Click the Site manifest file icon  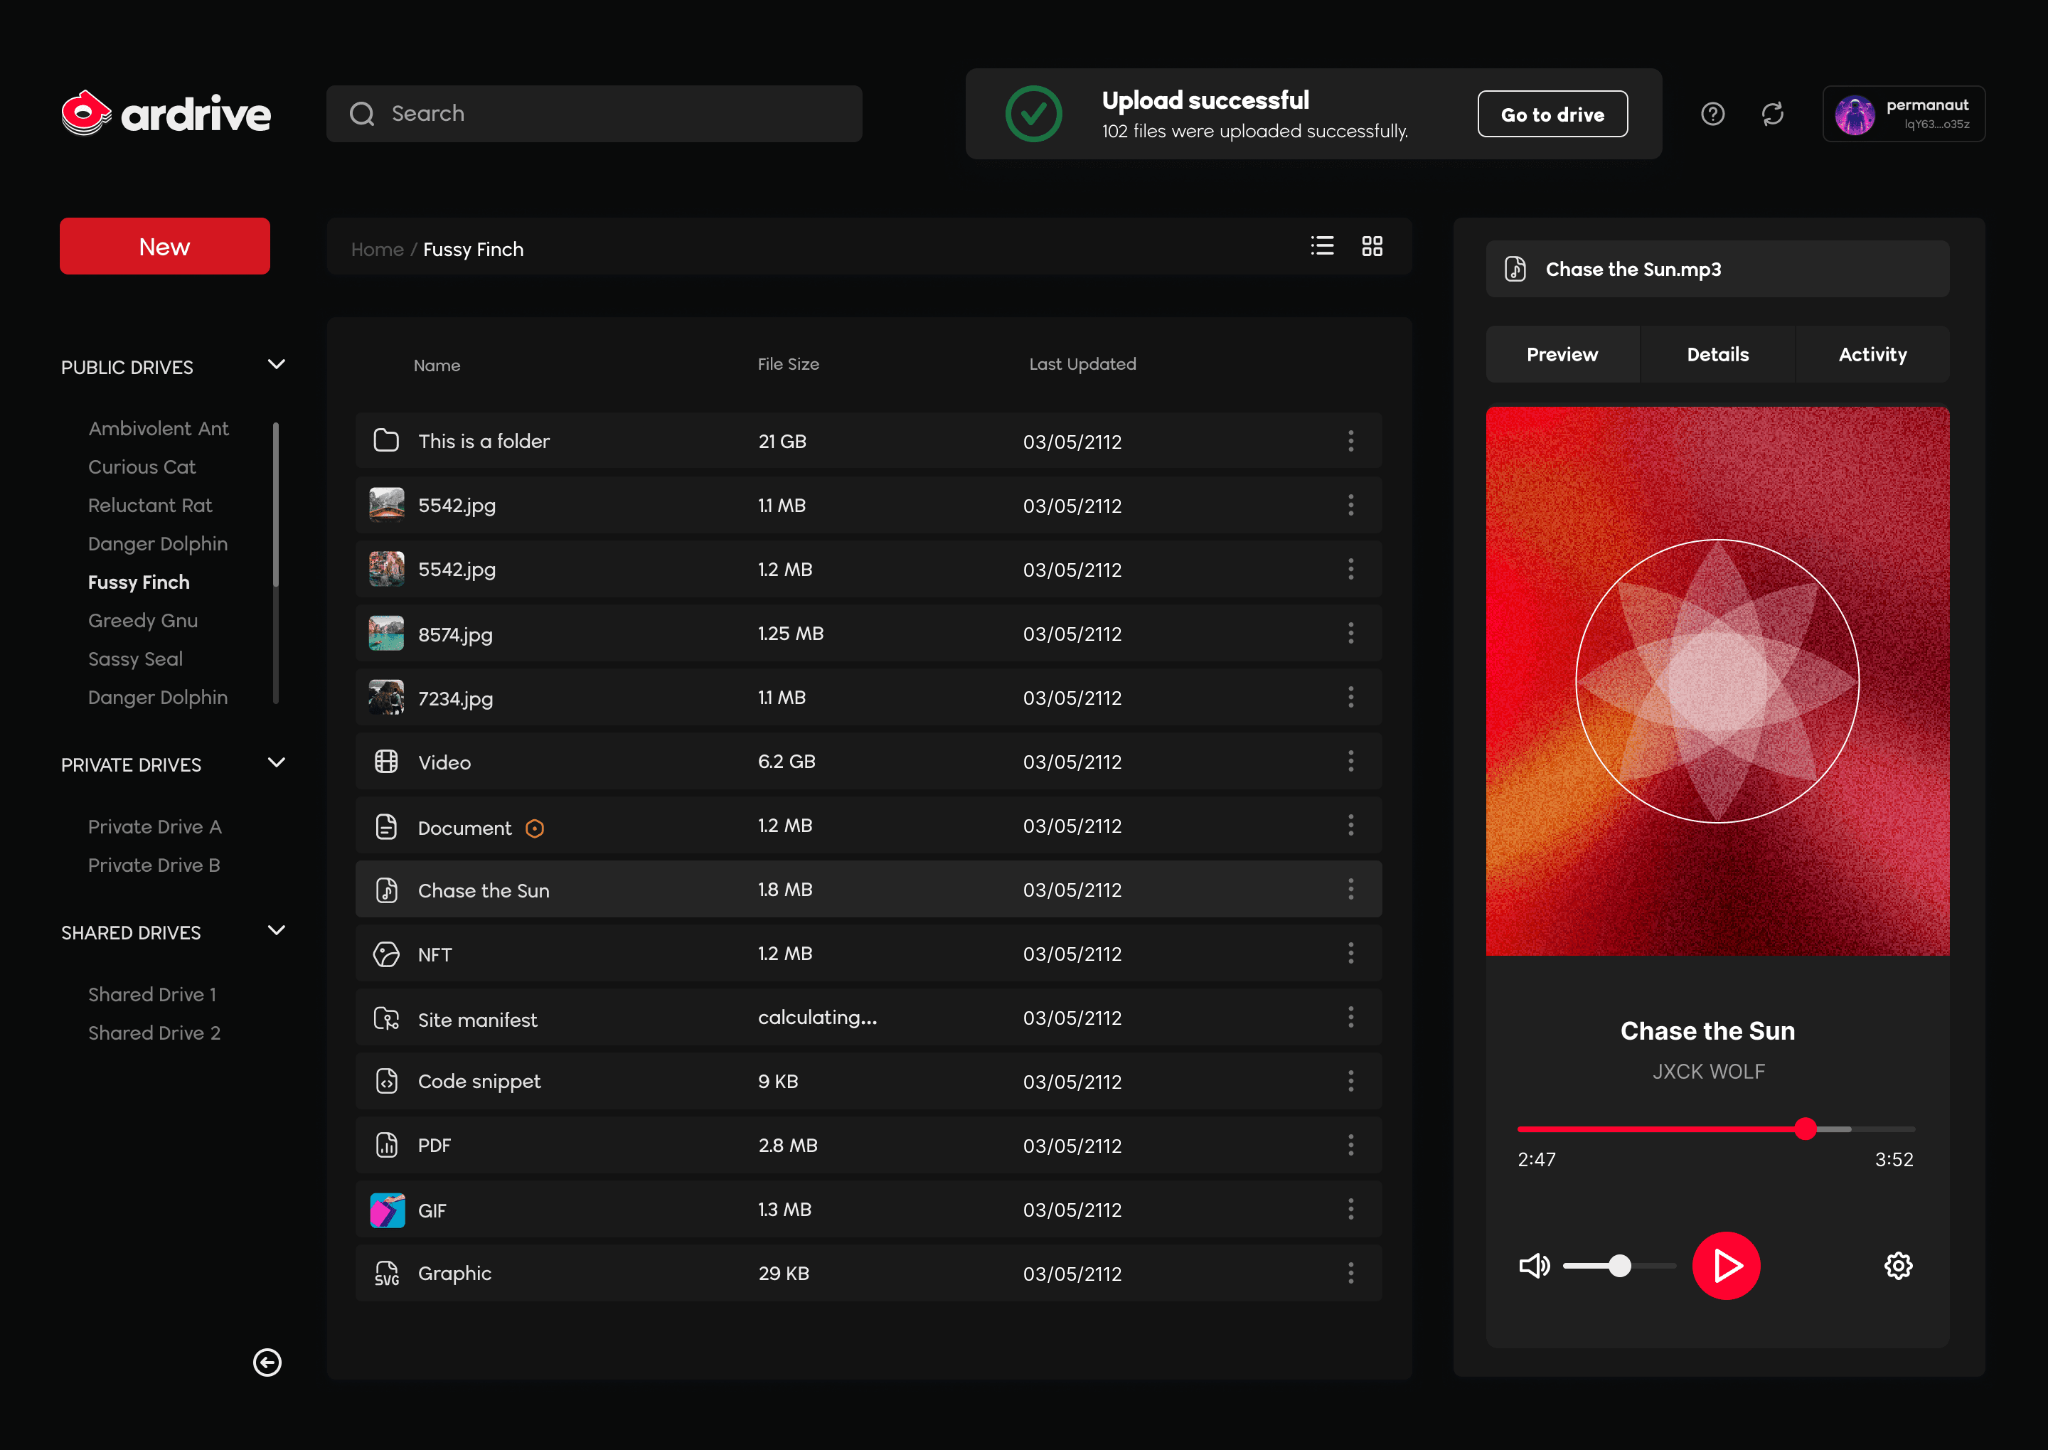click(386, 1019)
